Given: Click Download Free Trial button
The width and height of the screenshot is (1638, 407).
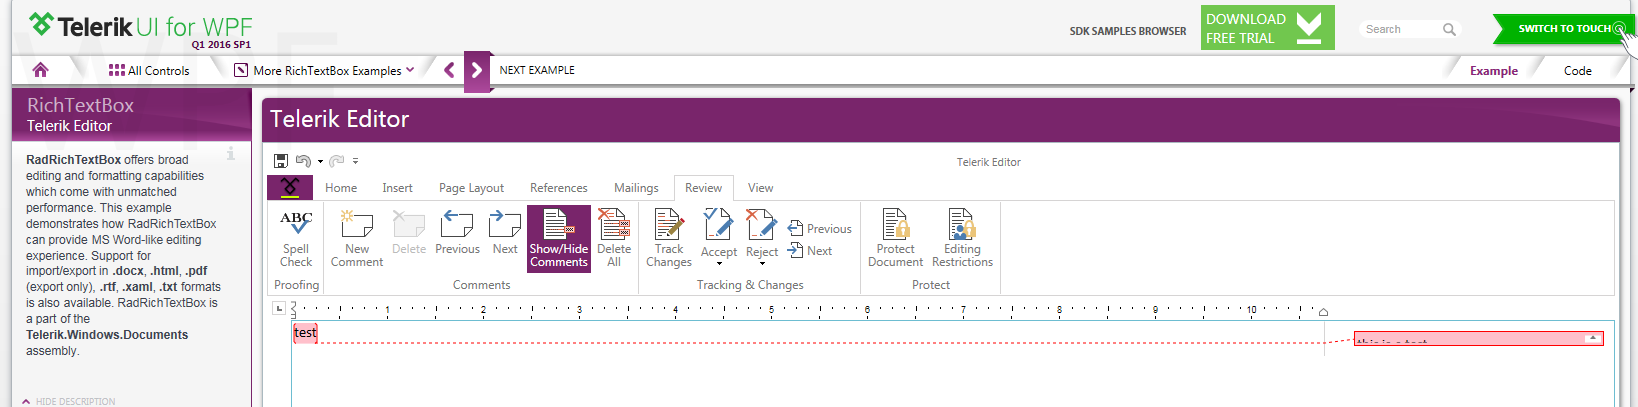Looking at the screenshot, I should point(1267,28).
